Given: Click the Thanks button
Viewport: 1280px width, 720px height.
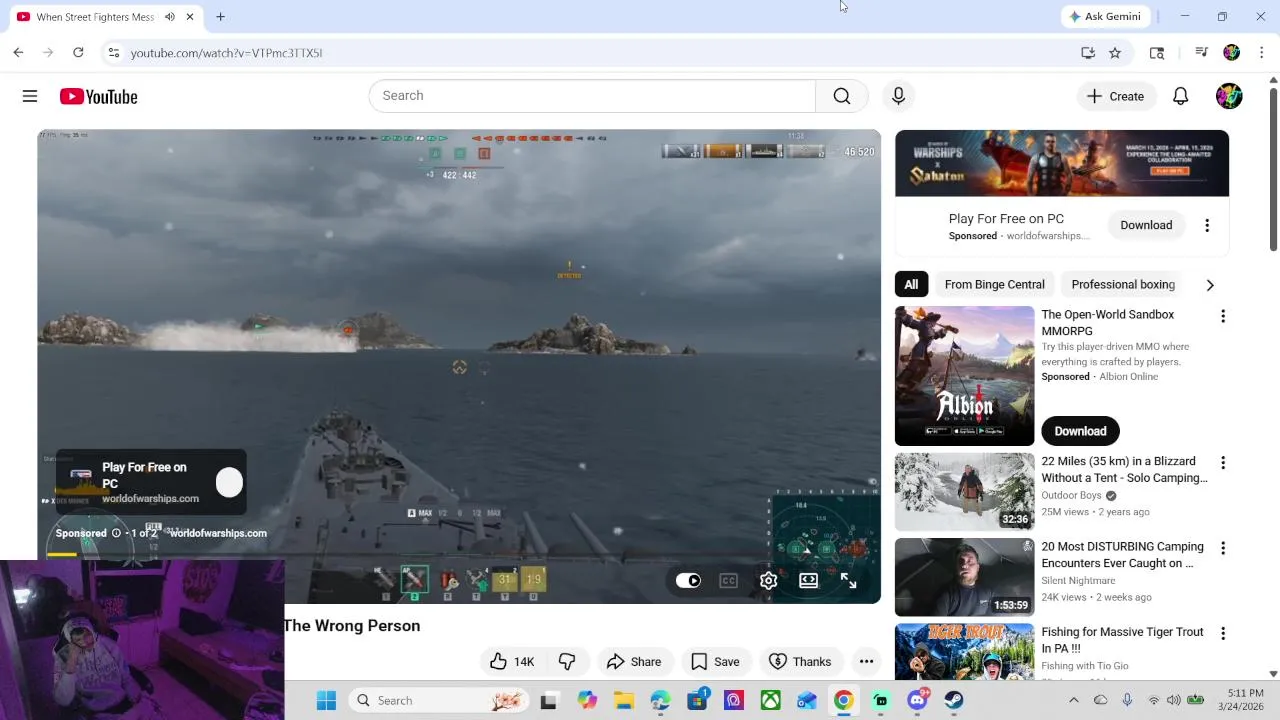Looking at the screenshot, I should [x=800, y=661].
